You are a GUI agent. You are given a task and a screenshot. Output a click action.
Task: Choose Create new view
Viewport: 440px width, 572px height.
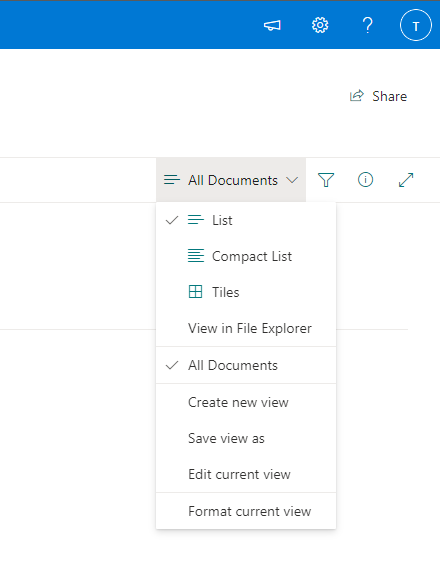pyautogui.click(x=246, y=402)
